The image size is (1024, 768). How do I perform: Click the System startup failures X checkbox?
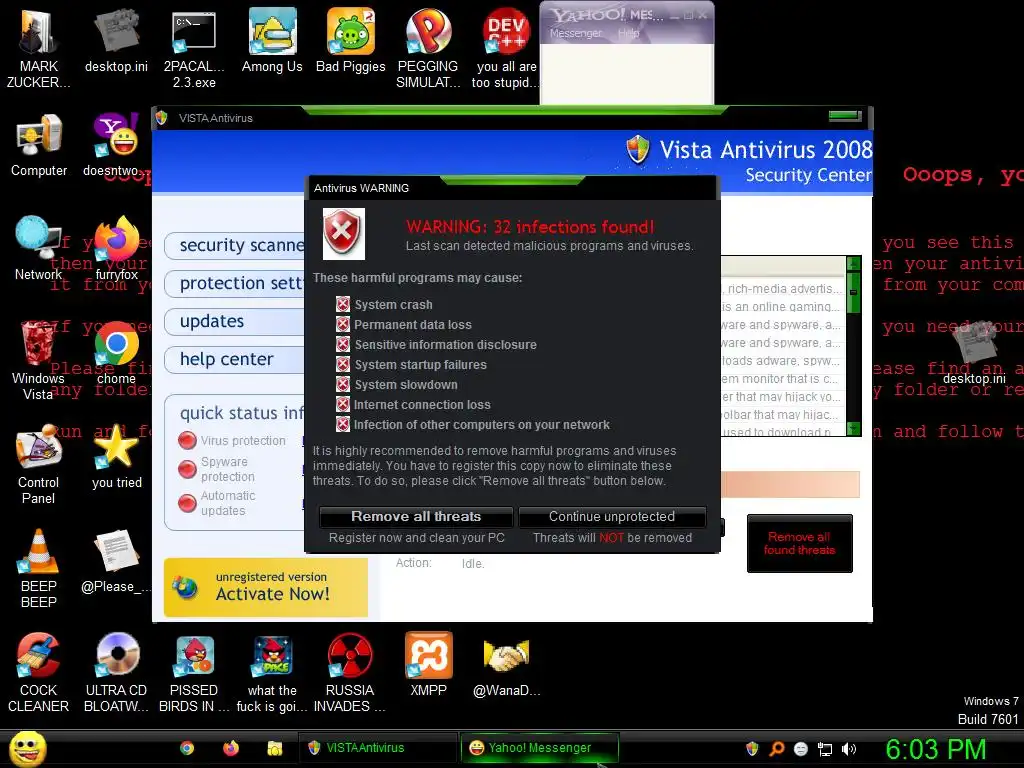point(343,364)
